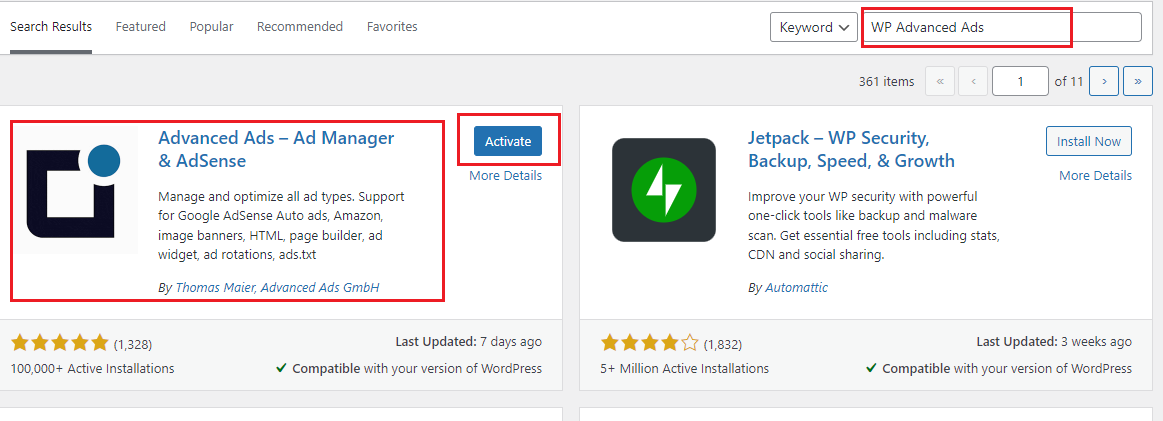Jump to last page of results

coord(1137,82)
